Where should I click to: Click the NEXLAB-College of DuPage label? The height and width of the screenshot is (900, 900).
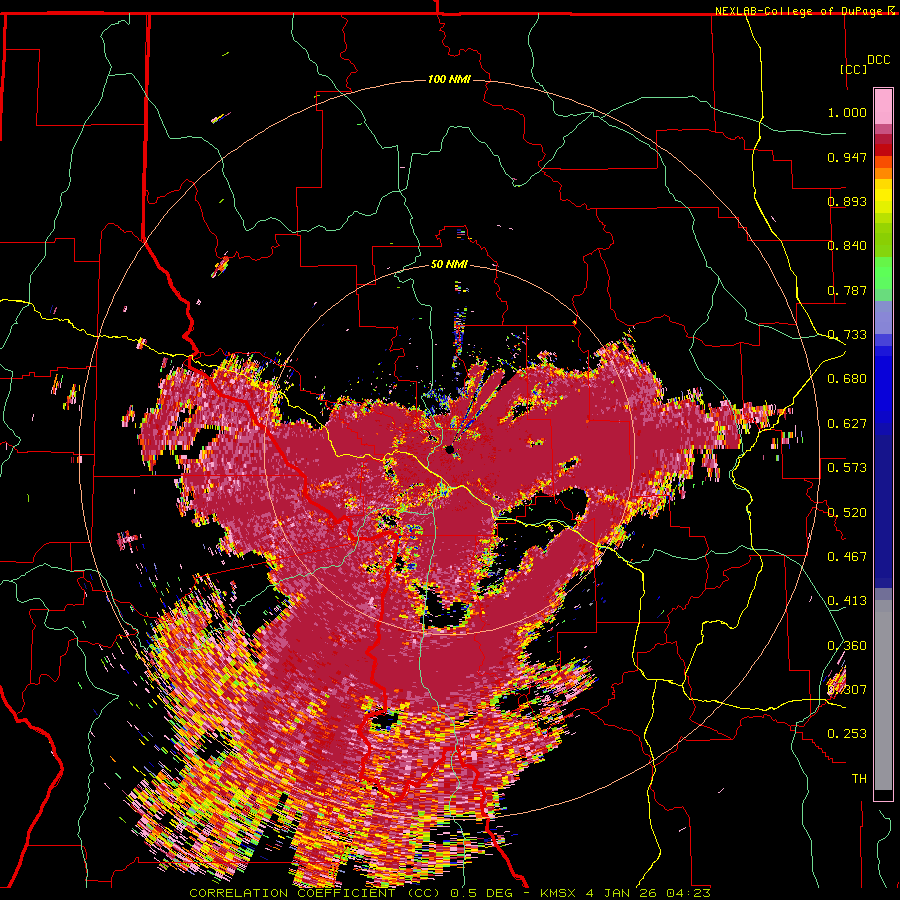(x=801, y=11)
